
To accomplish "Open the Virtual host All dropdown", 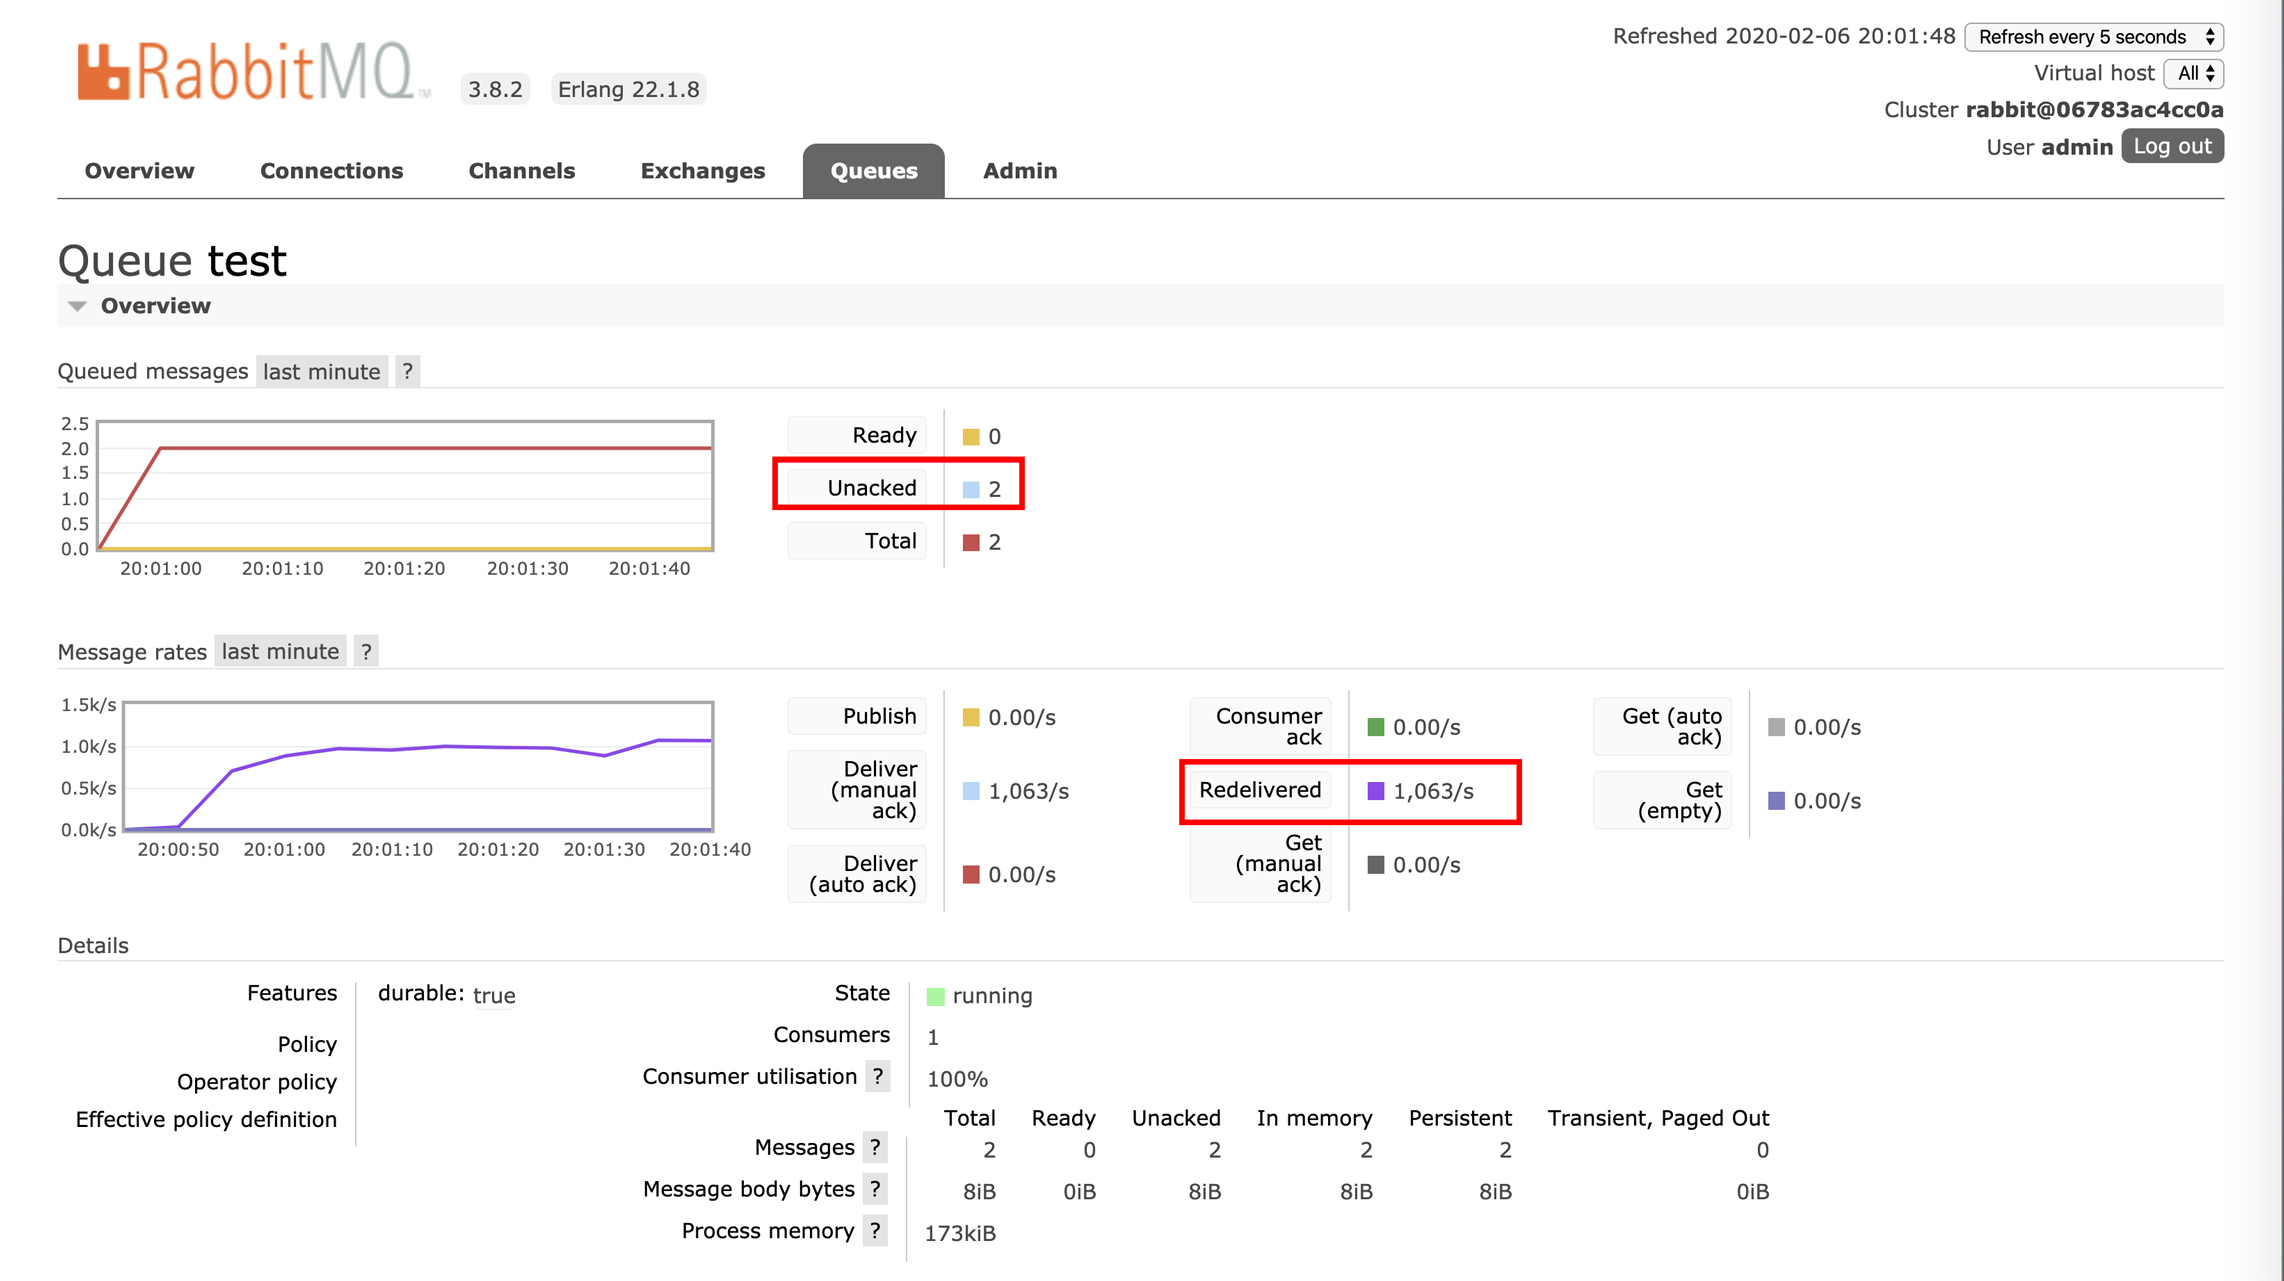I will click(2195, 73).
